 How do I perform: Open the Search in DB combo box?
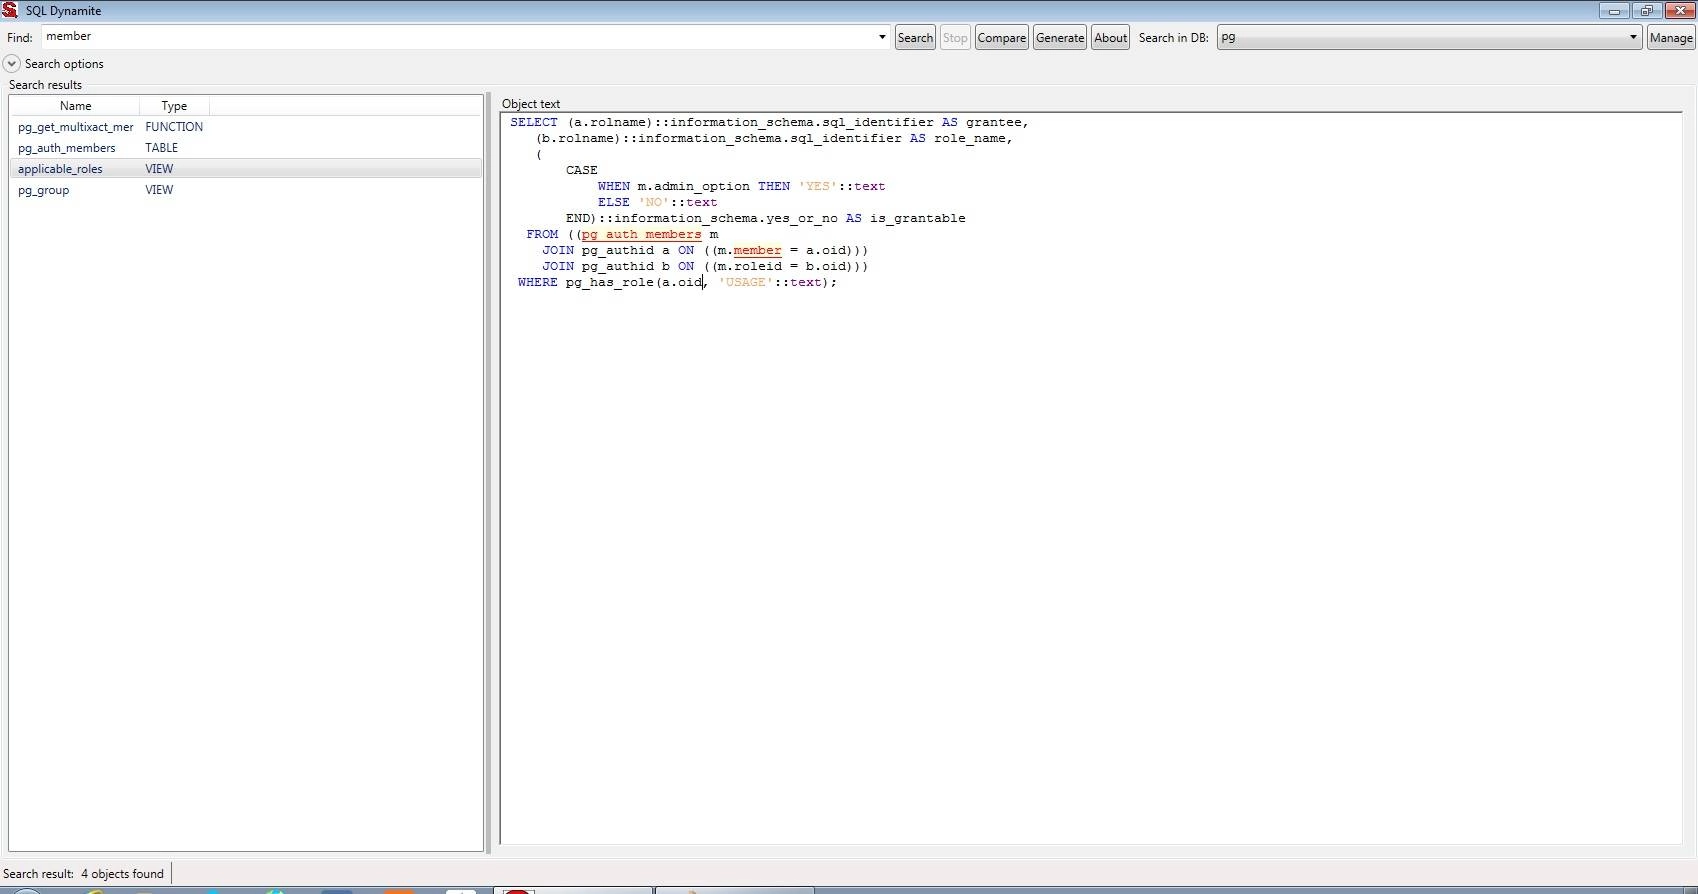tap(1429, 37)
